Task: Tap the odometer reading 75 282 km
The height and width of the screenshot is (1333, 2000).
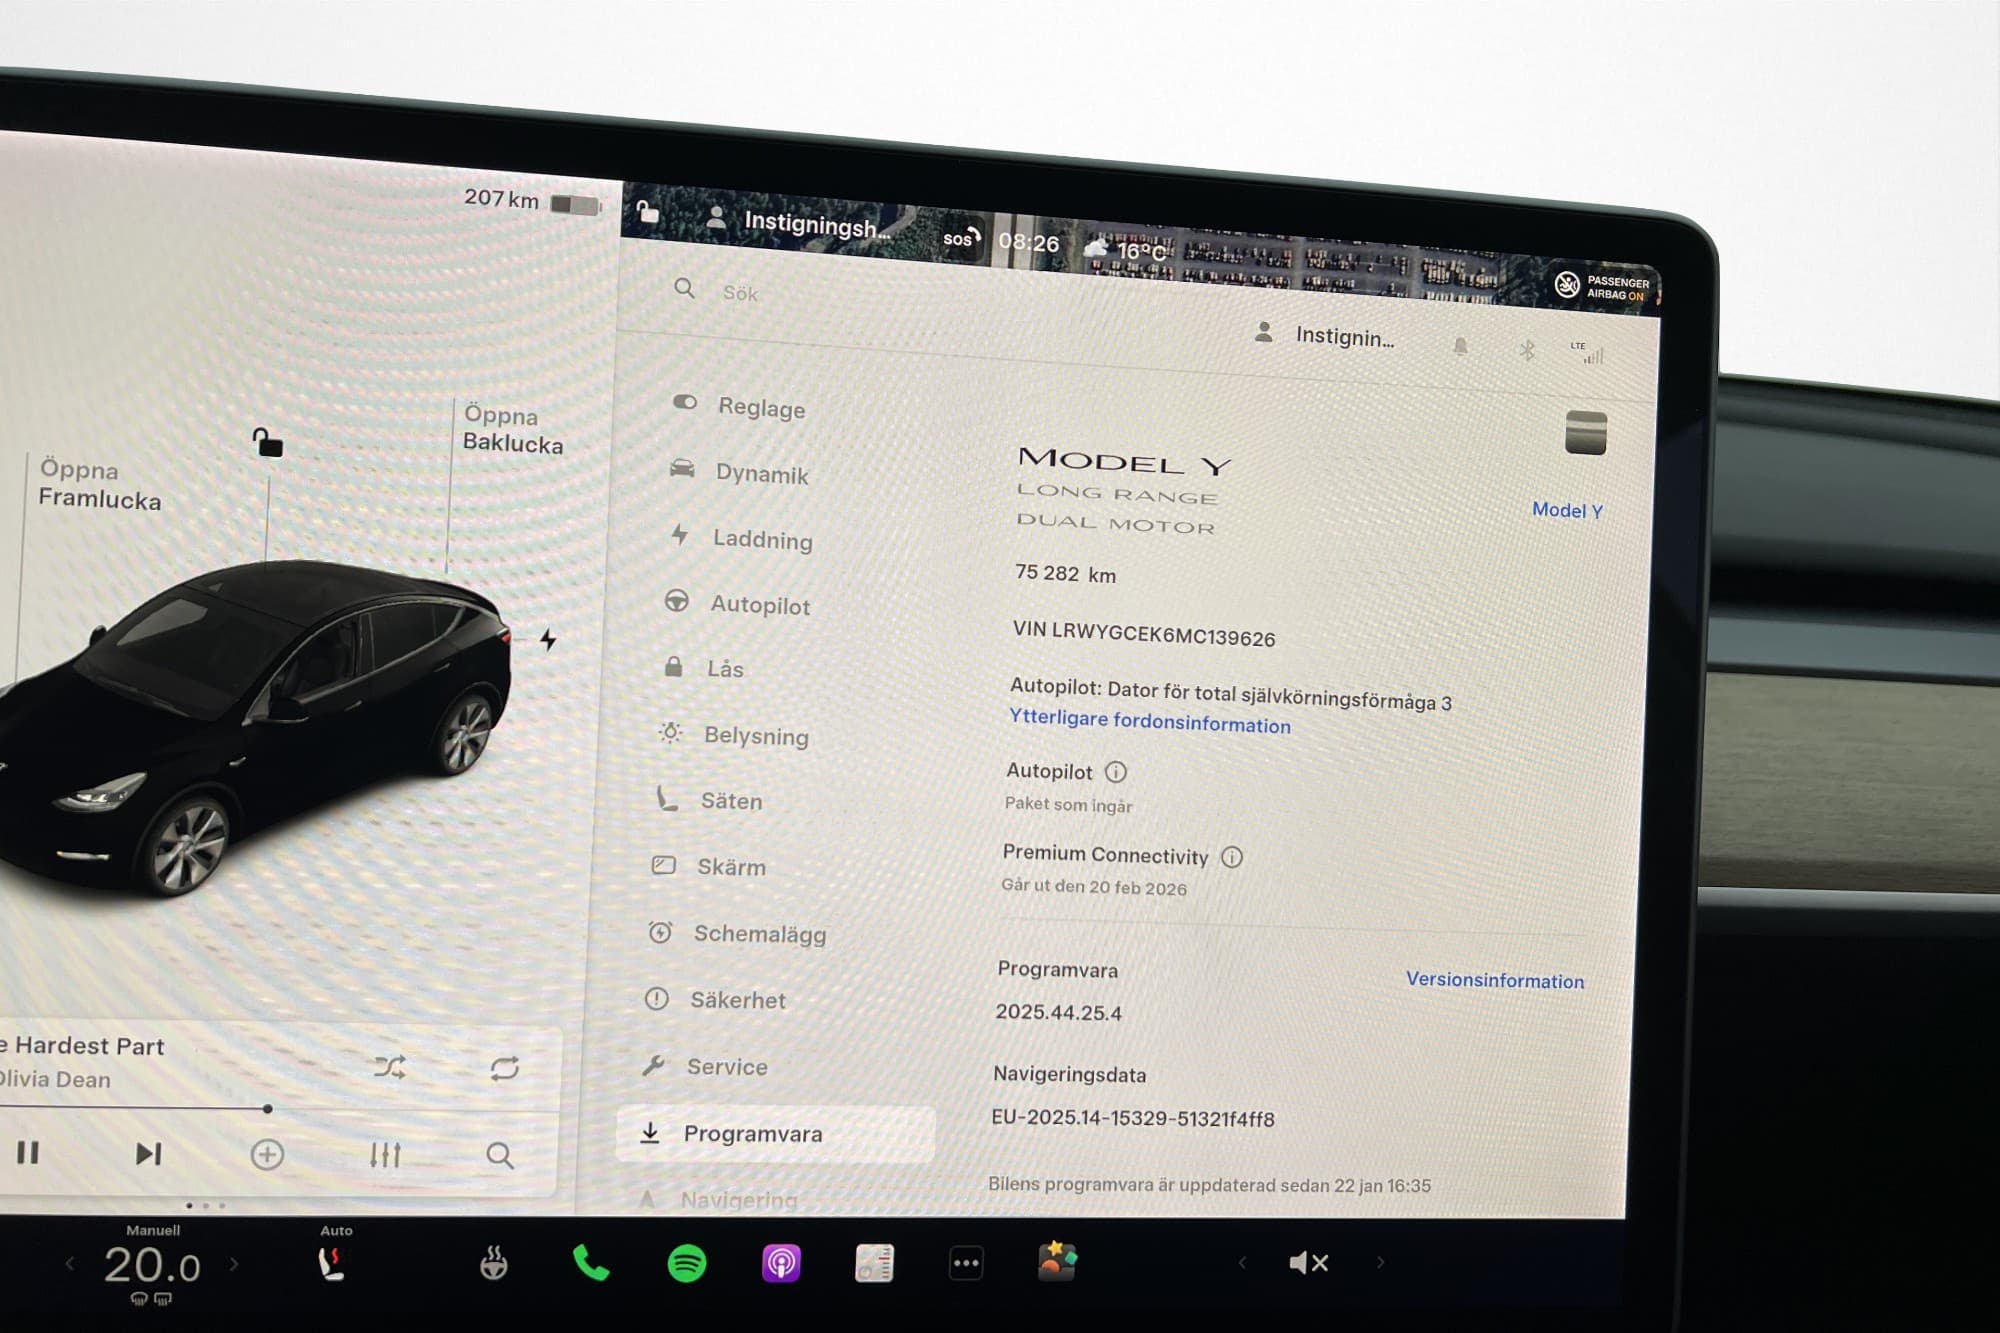Action: point(1065,573)
